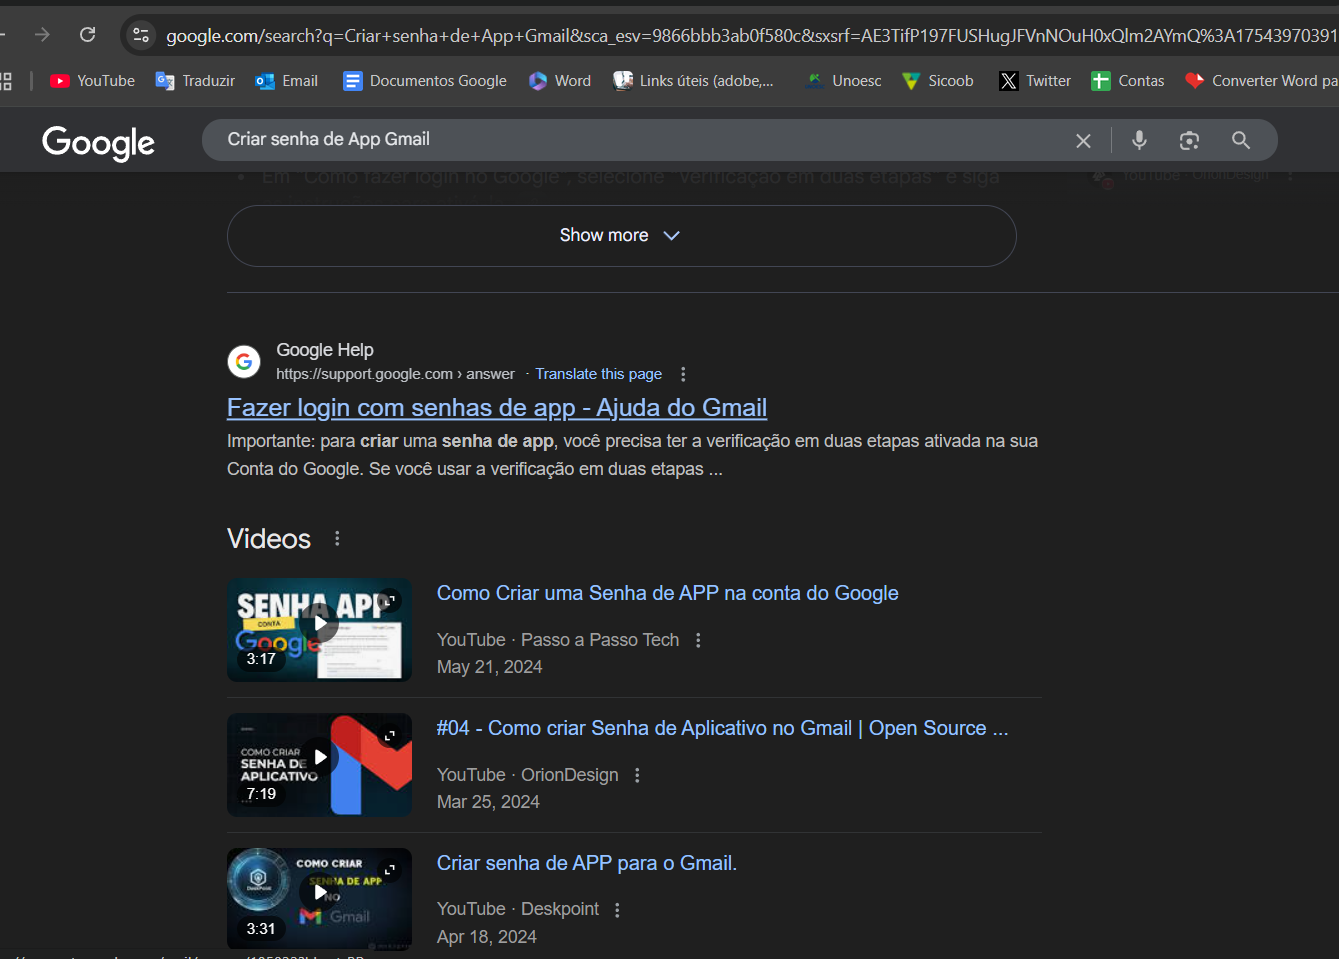Click "Translate this page"
1339x959 pixels.
click(598, 373)
